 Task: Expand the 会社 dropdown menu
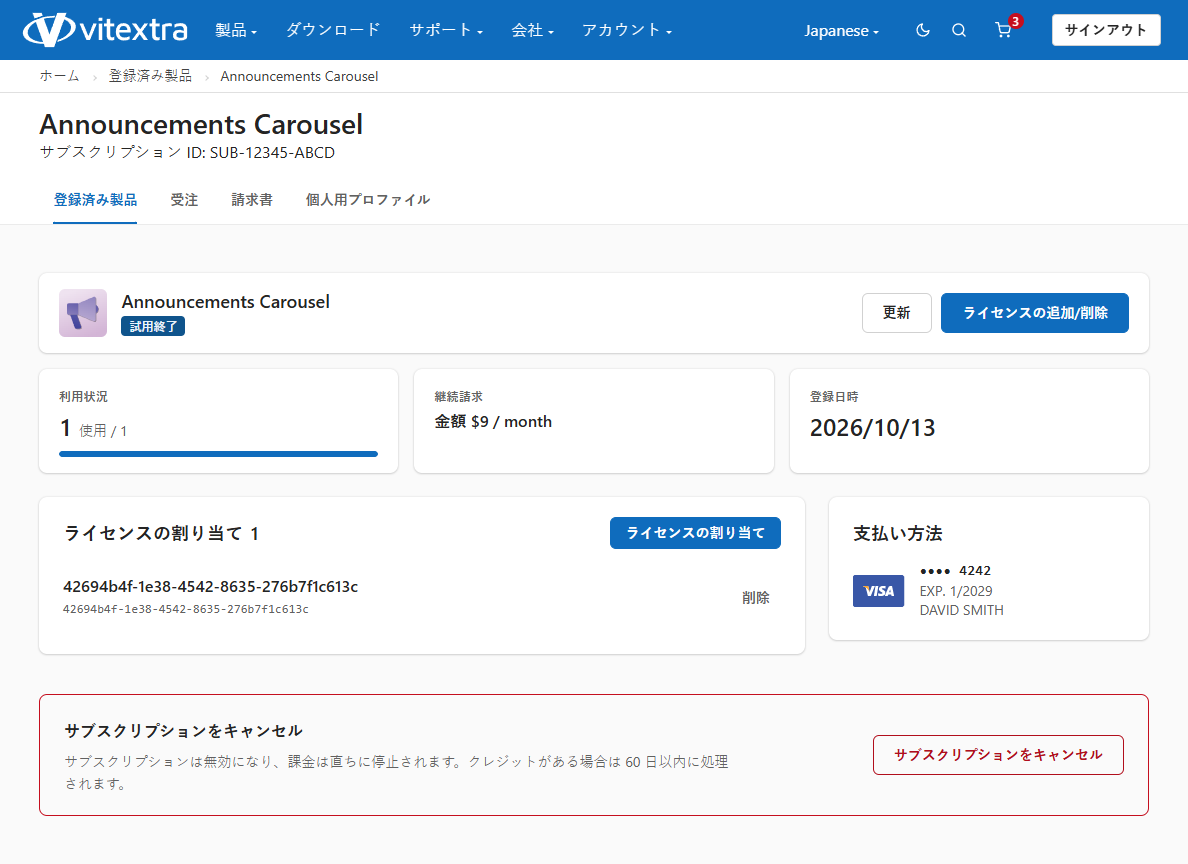pyautogui.click(x=533, y=30)
